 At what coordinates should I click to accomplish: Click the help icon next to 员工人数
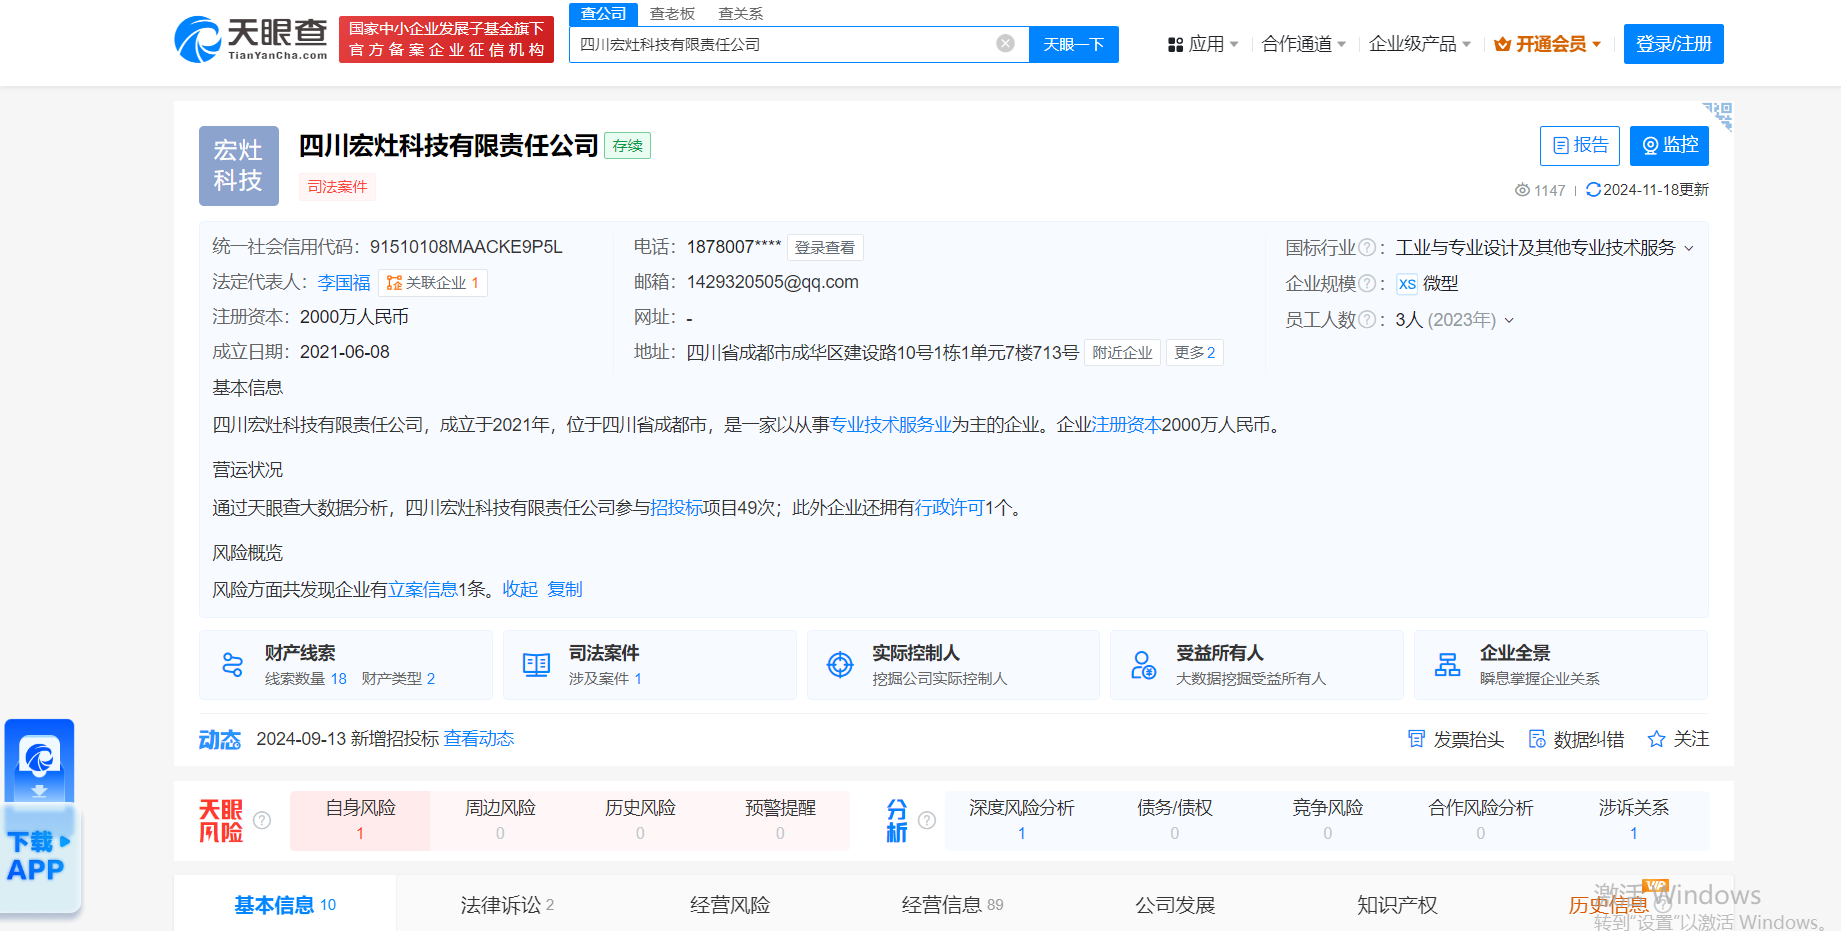click(x=1367, y=319)
